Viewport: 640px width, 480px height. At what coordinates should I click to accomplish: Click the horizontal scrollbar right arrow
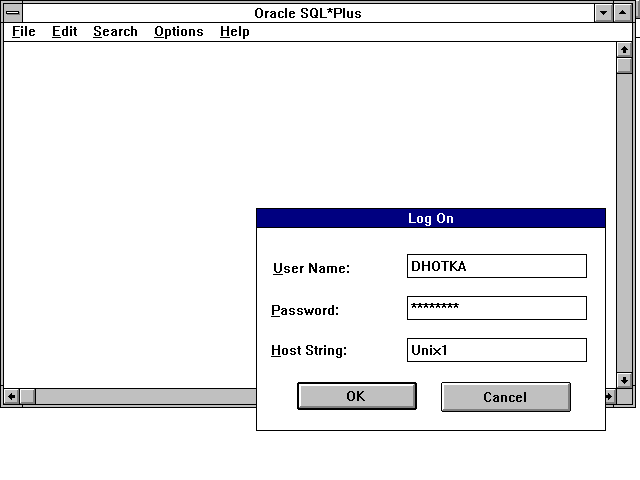point(610,397)
